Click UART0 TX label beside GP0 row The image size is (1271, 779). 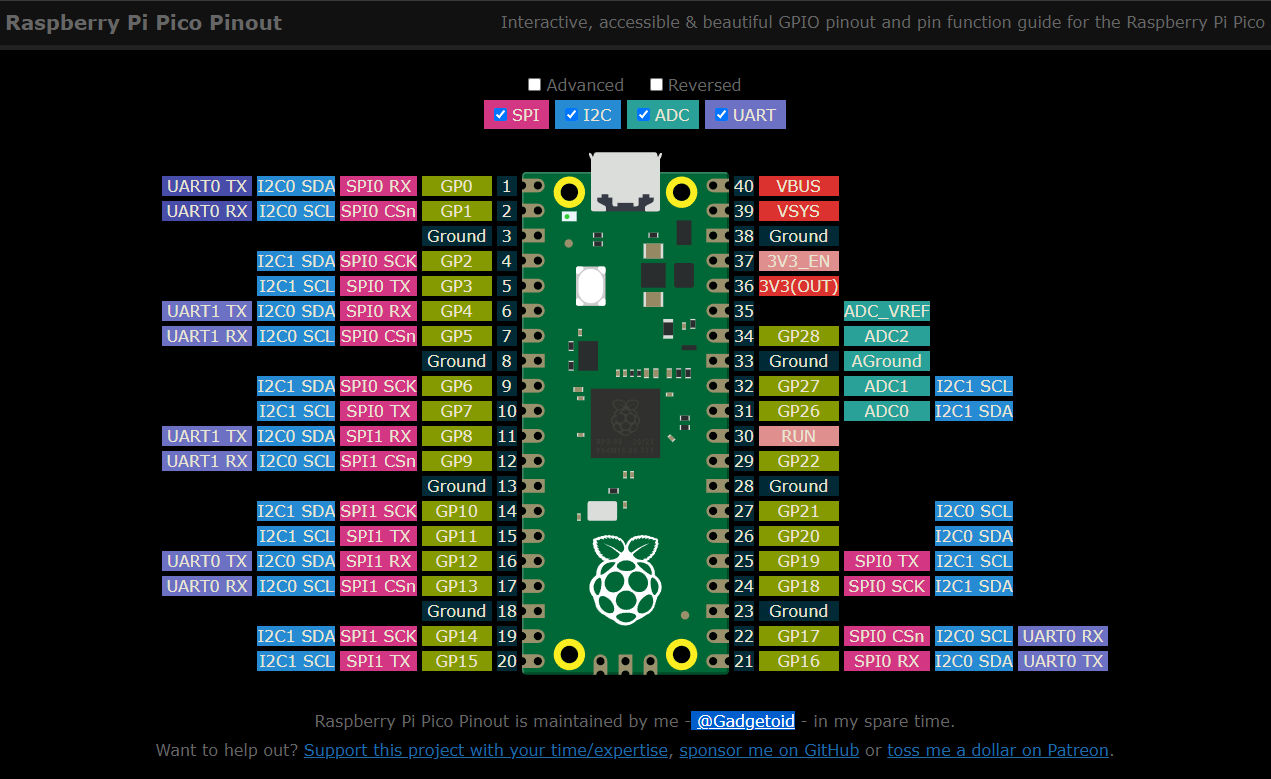click(207, 186)
